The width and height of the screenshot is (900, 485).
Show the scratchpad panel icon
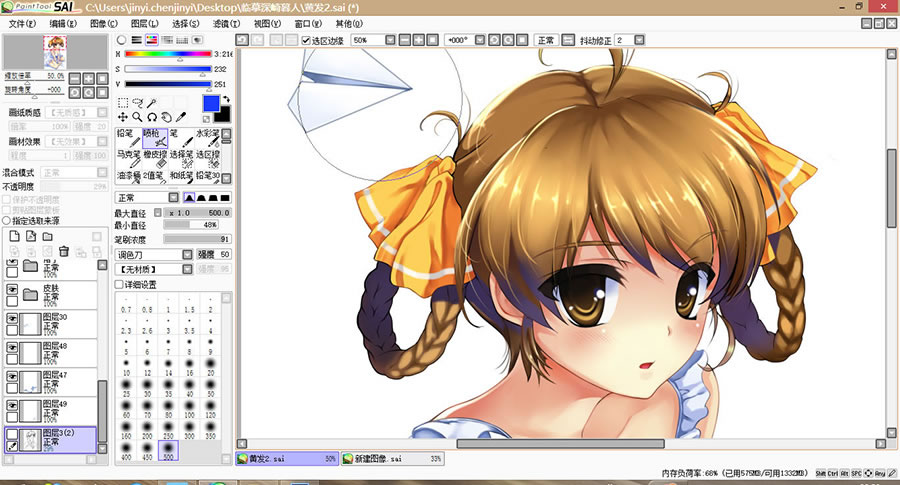197,40
